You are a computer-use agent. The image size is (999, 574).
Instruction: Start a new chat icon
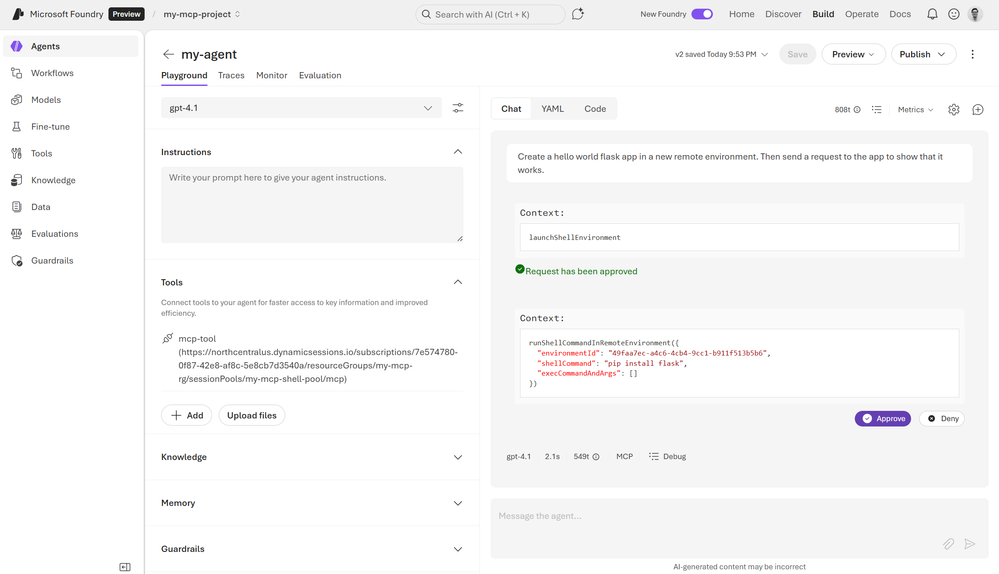coord(978,110)
